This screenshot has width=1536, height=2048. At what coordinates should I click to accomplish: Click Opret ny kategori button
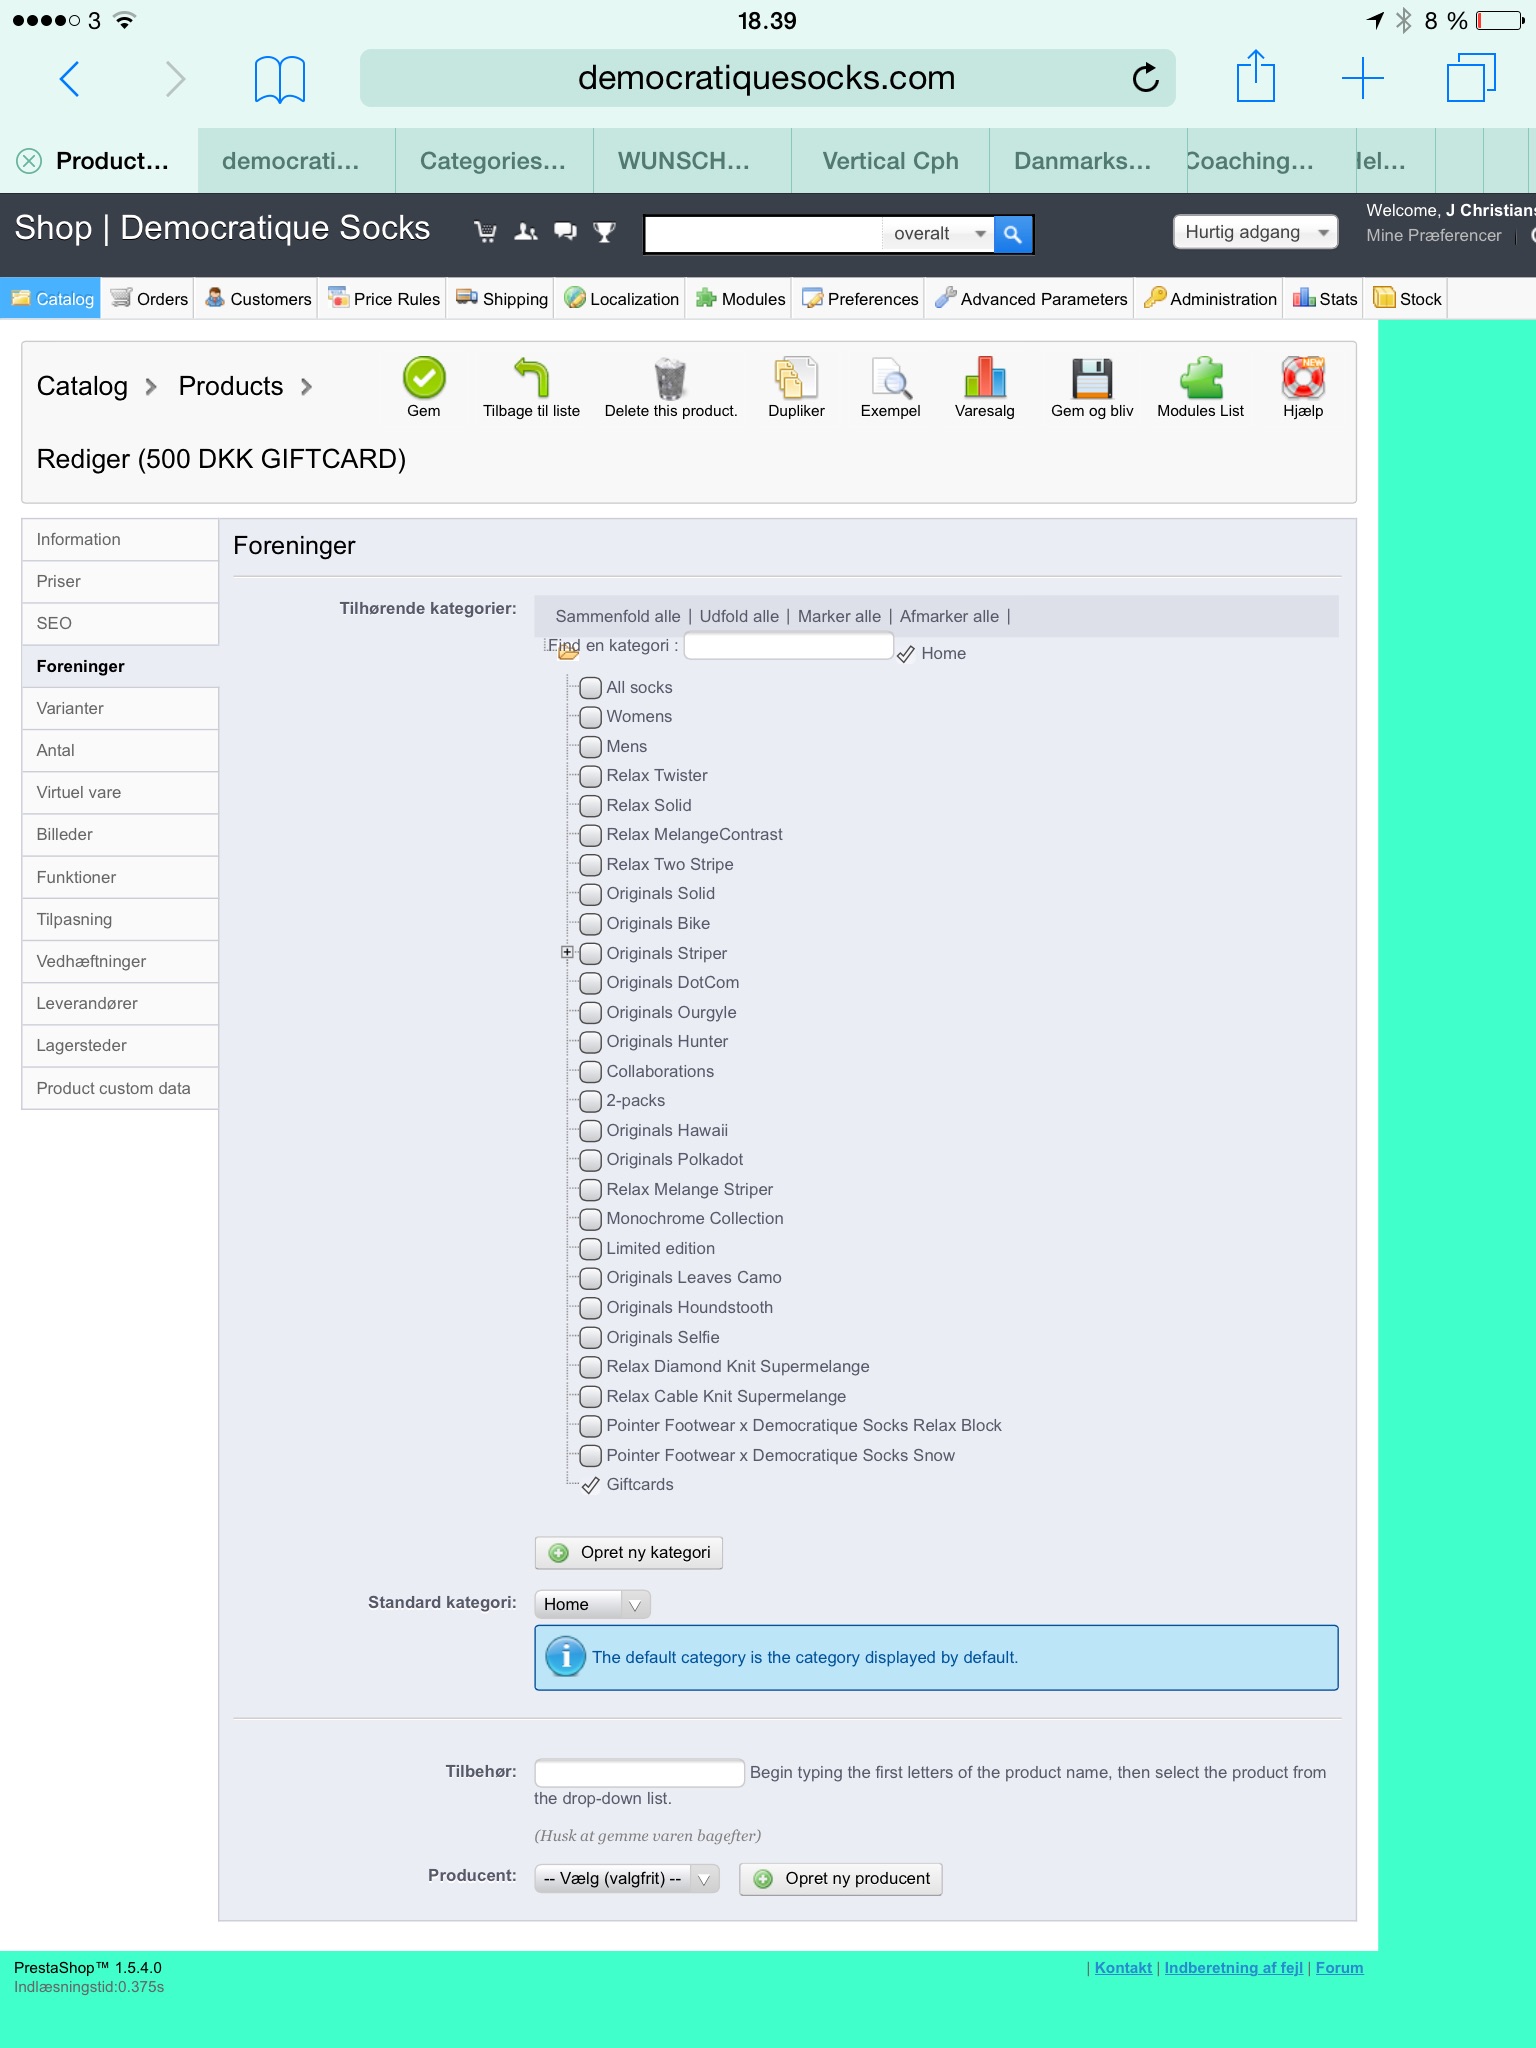[x=629, y=1553]
